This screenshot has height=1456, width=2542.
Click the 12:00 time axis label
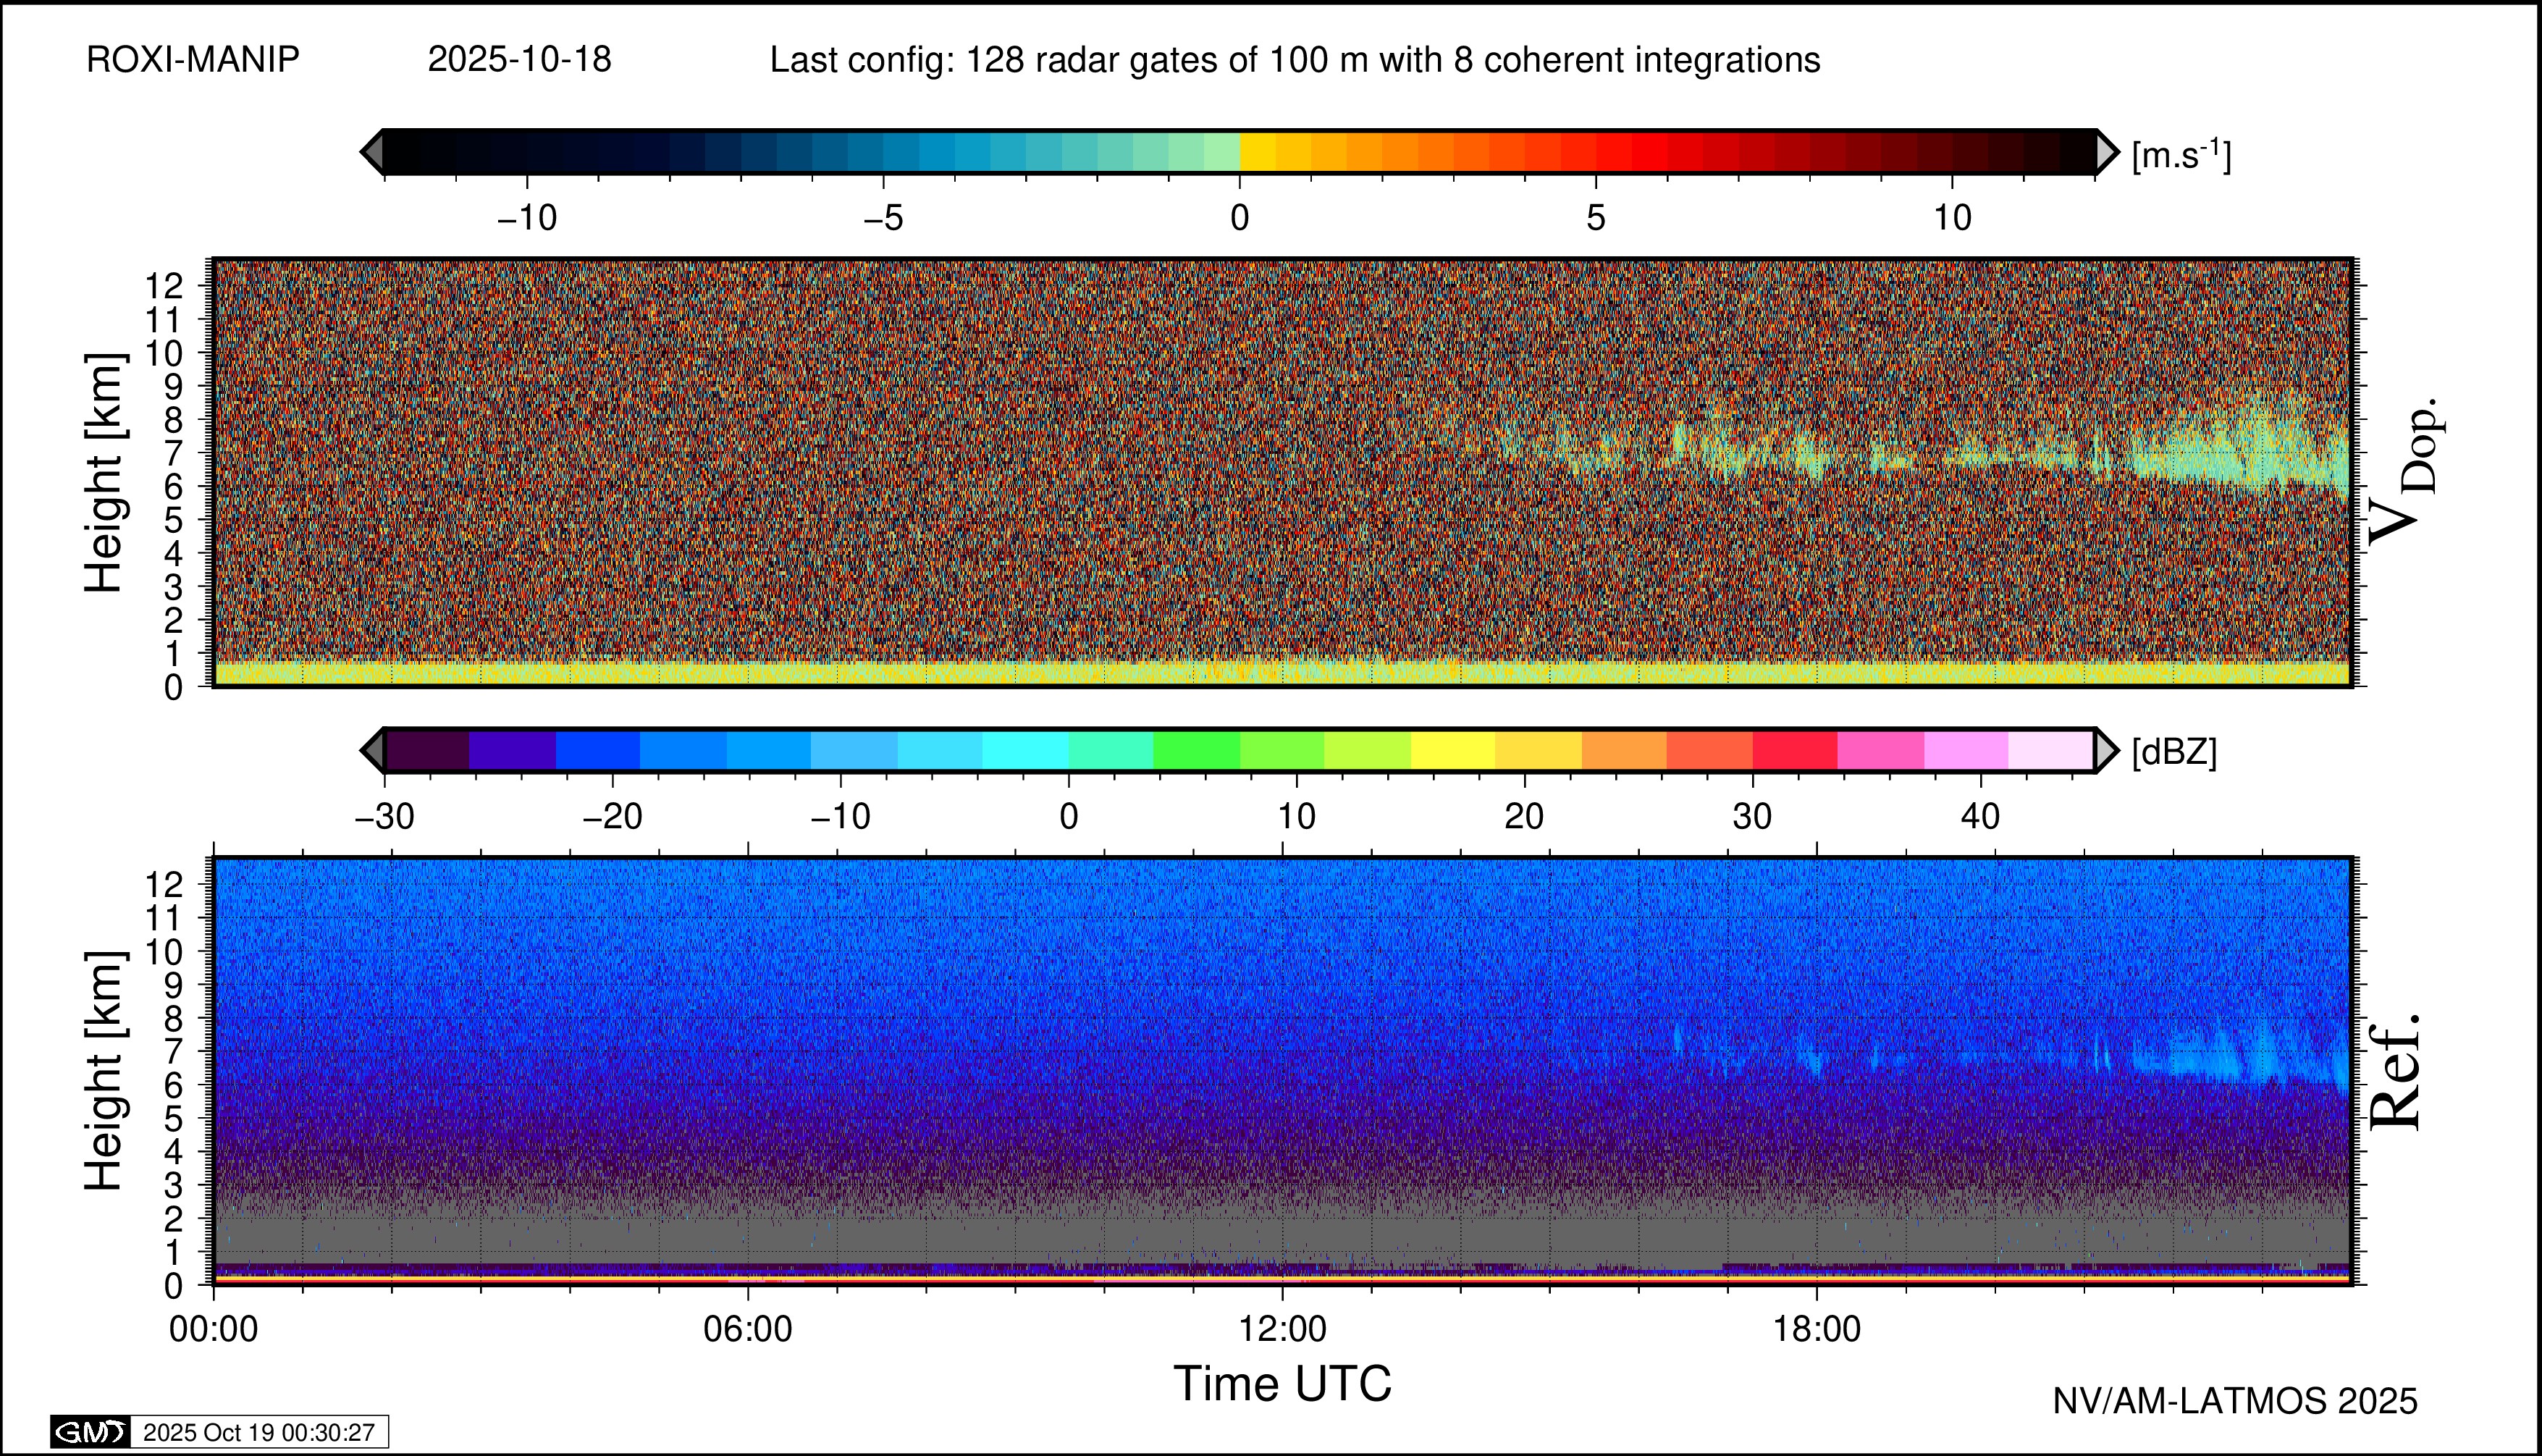(x=1282, y=1329)
